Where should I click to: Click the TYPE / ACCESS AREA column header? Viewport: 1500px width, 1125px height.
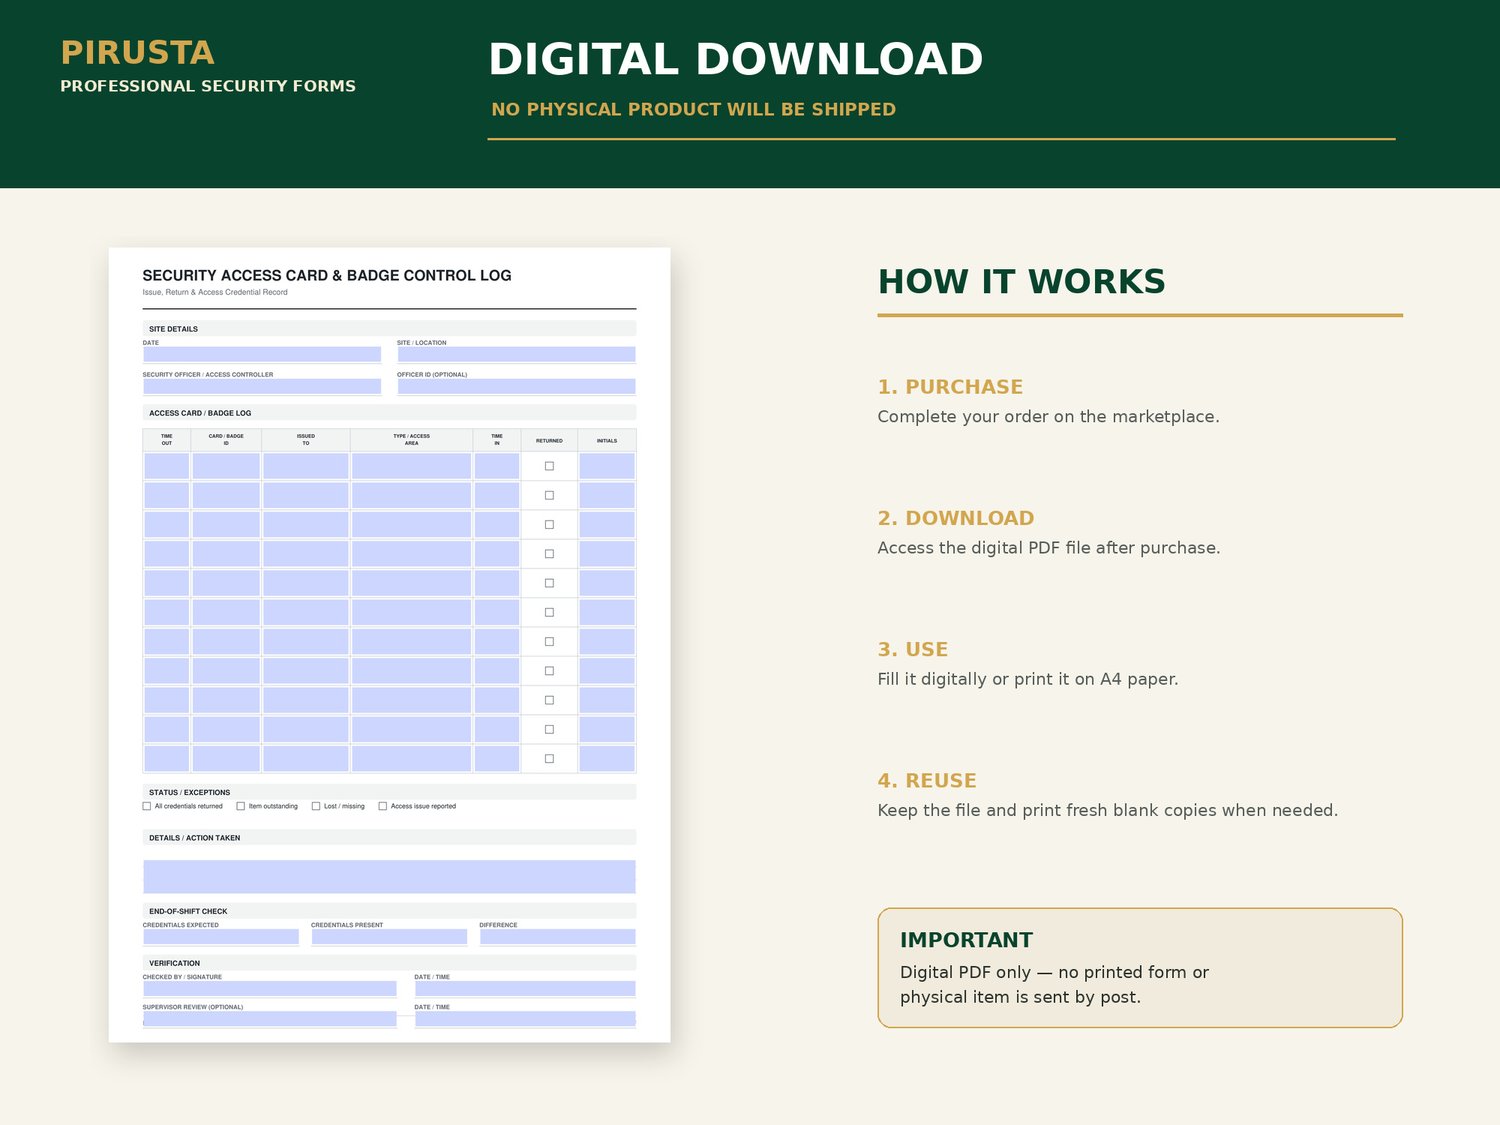tap(411, 440)
